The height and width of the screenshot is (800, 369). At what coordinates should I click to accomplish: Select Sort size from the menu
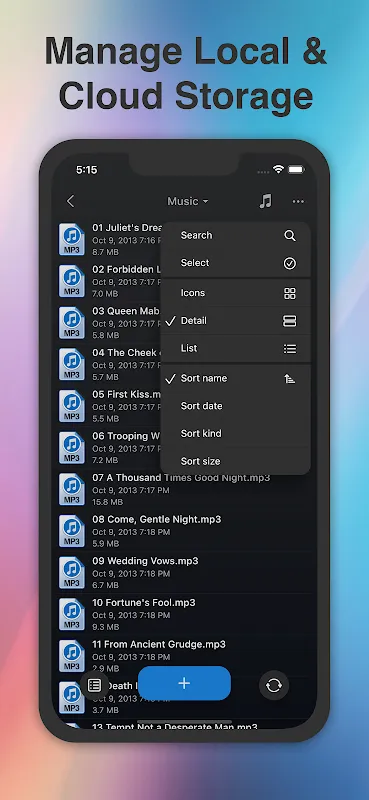click(235, 461)
